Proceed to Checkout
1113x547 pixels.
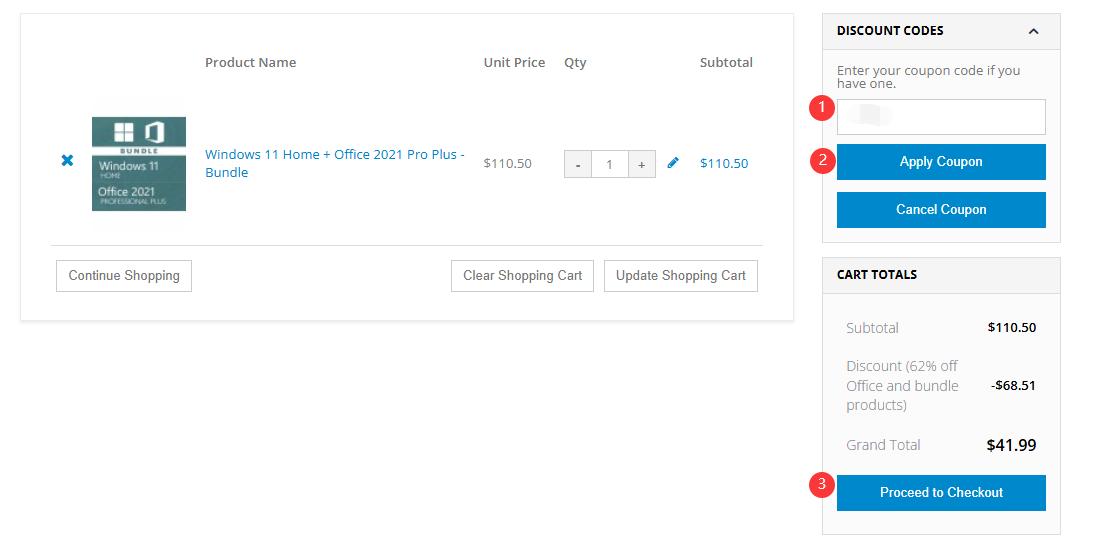click(941, 492)
